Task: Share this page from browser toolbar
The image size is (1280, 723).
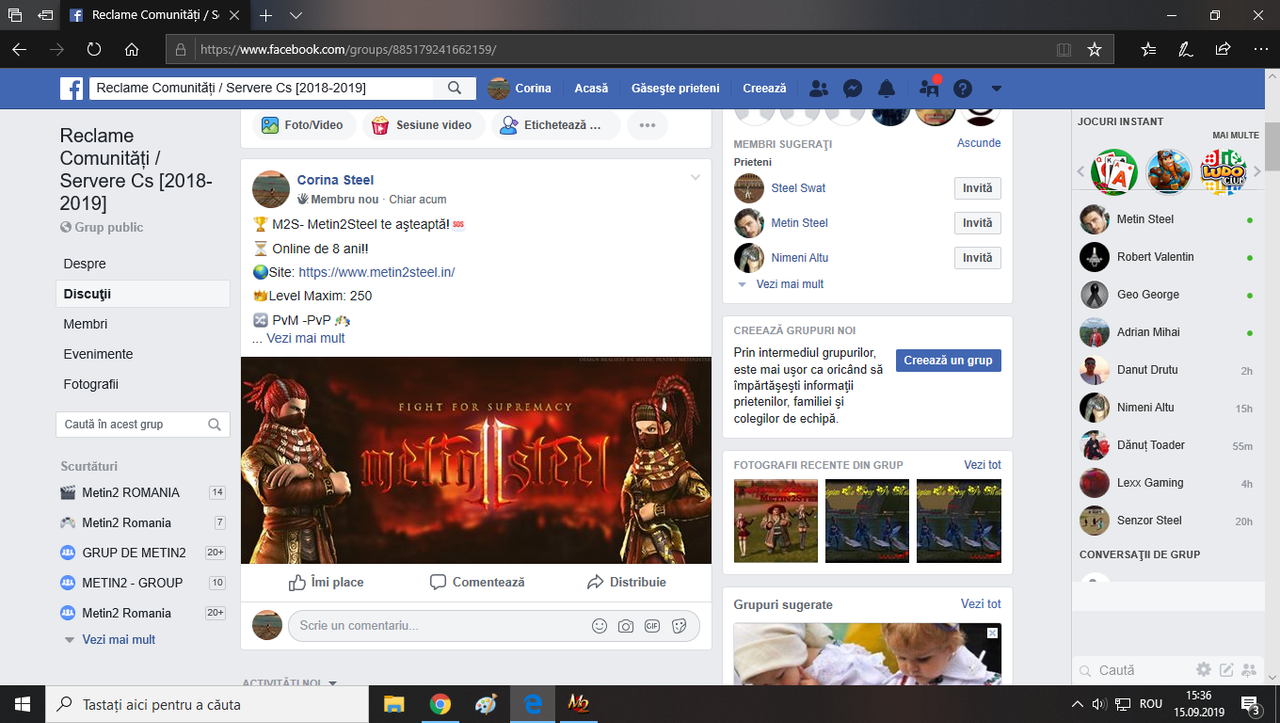Action: pos(1222,49)
